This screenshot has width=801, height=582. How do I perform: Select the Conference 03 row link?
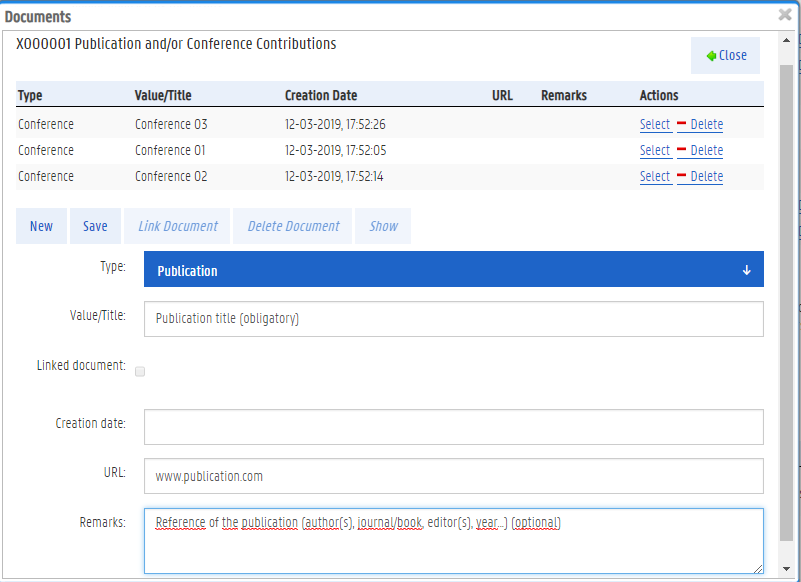[655, 125]
